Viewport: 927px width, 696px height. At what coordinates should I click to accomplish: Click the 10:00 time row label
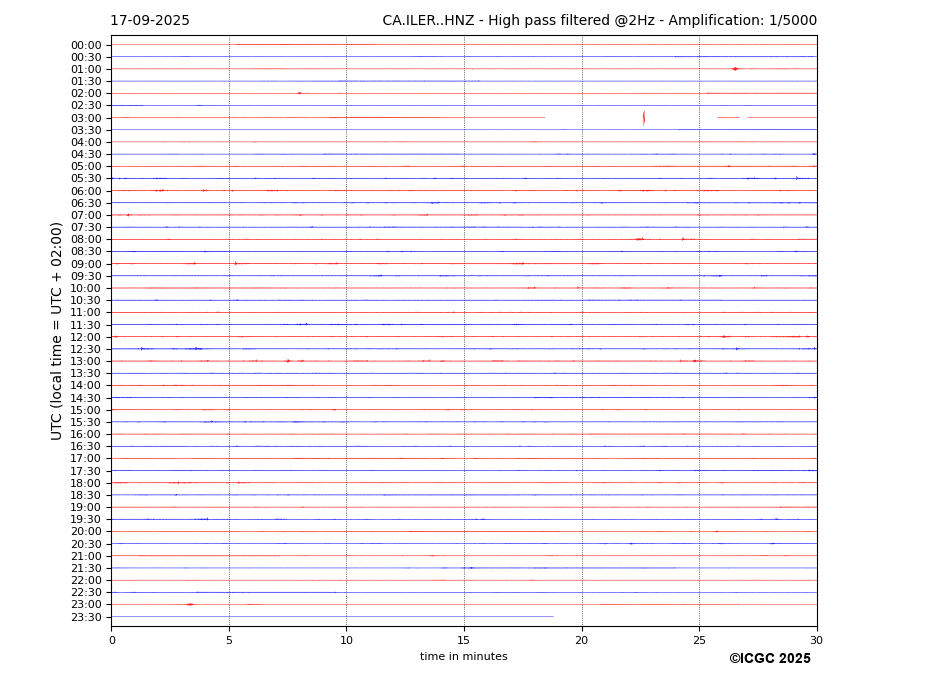[86, 289]
